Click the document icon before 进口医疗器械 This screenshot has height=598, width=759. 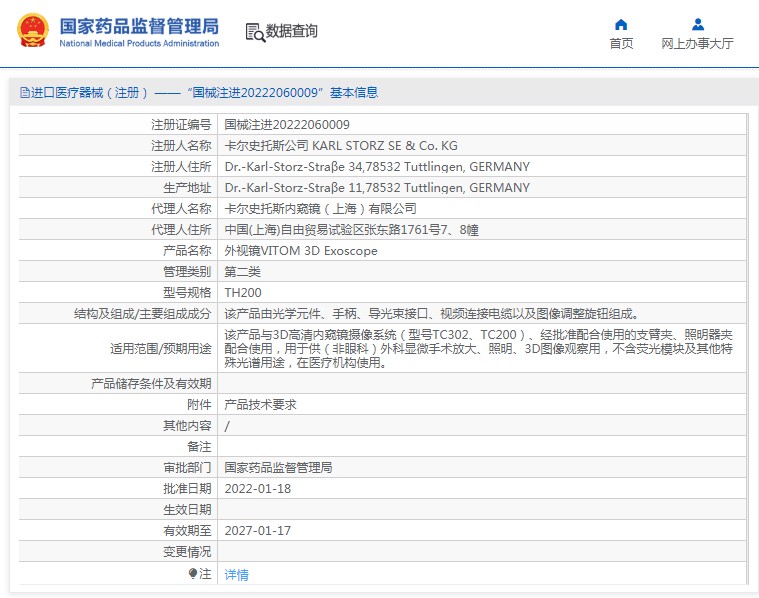(24, 92)
